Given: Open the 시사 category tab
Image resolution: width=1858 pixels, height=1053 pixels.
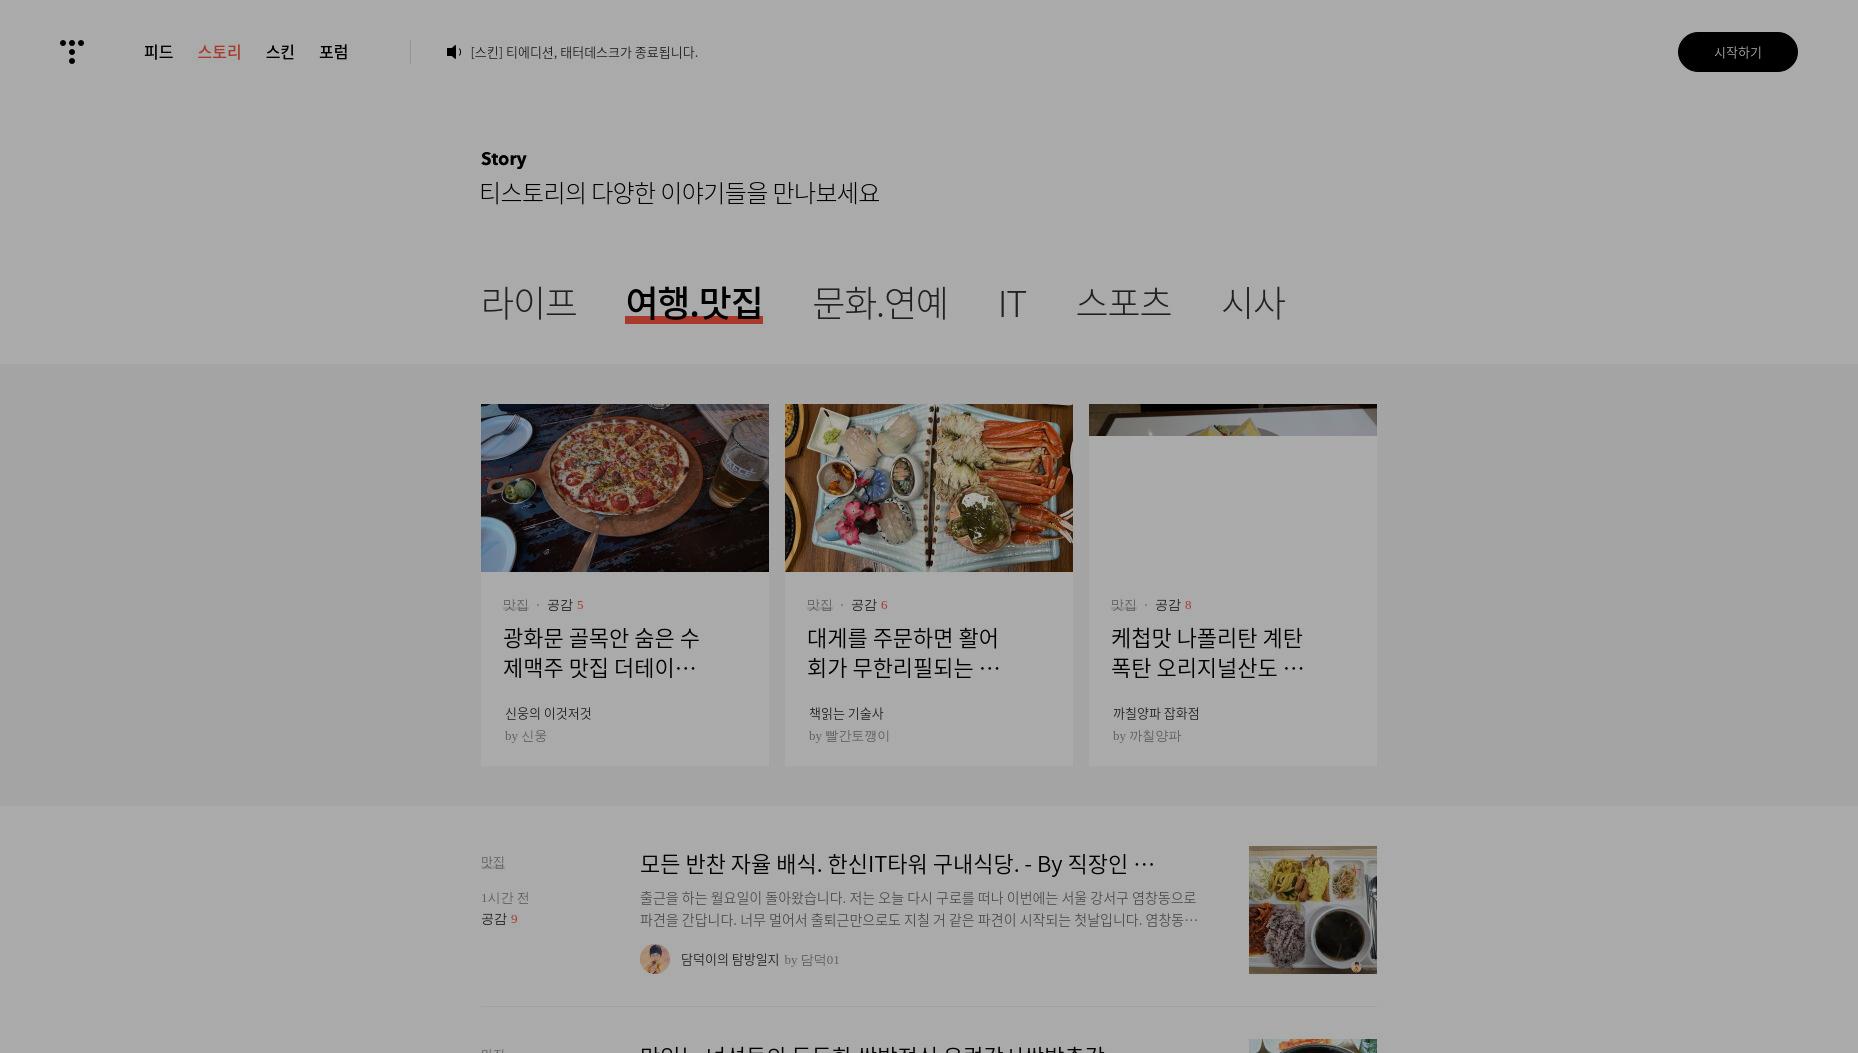Looking at the screenshot, I should [1253, 302].
